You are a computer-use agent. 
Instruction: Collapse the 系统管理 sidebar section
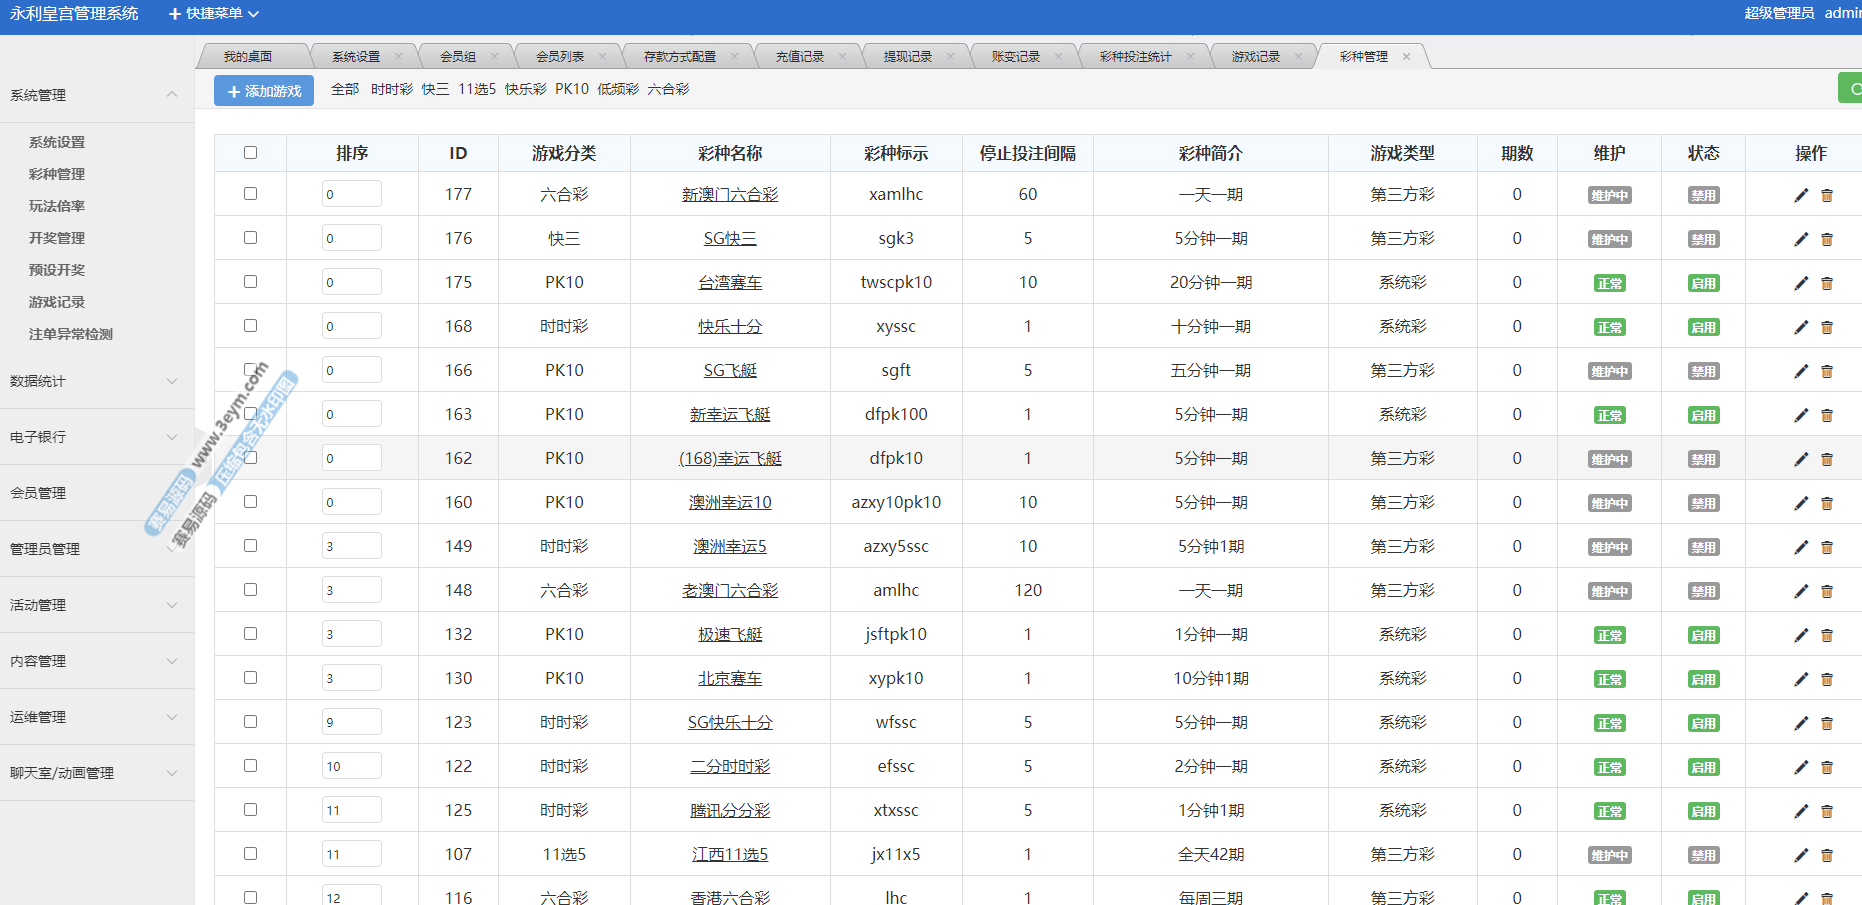(95, 95)
